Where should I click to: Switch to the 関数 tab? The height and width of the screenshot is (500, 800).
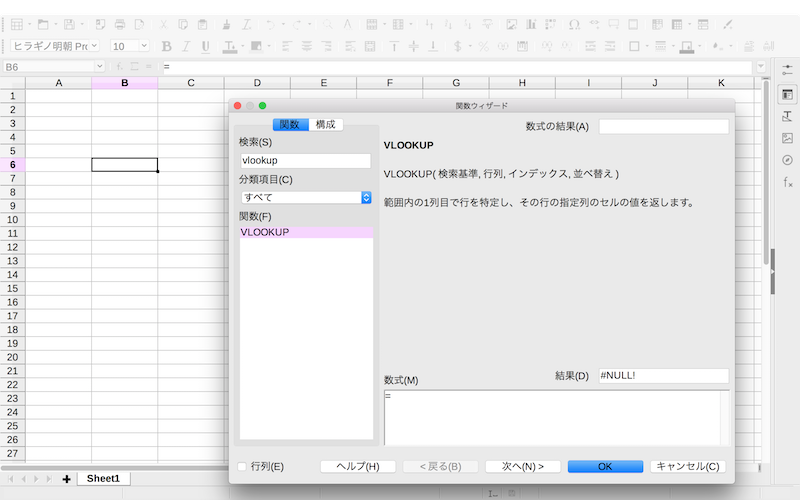[x=290, y=124]
